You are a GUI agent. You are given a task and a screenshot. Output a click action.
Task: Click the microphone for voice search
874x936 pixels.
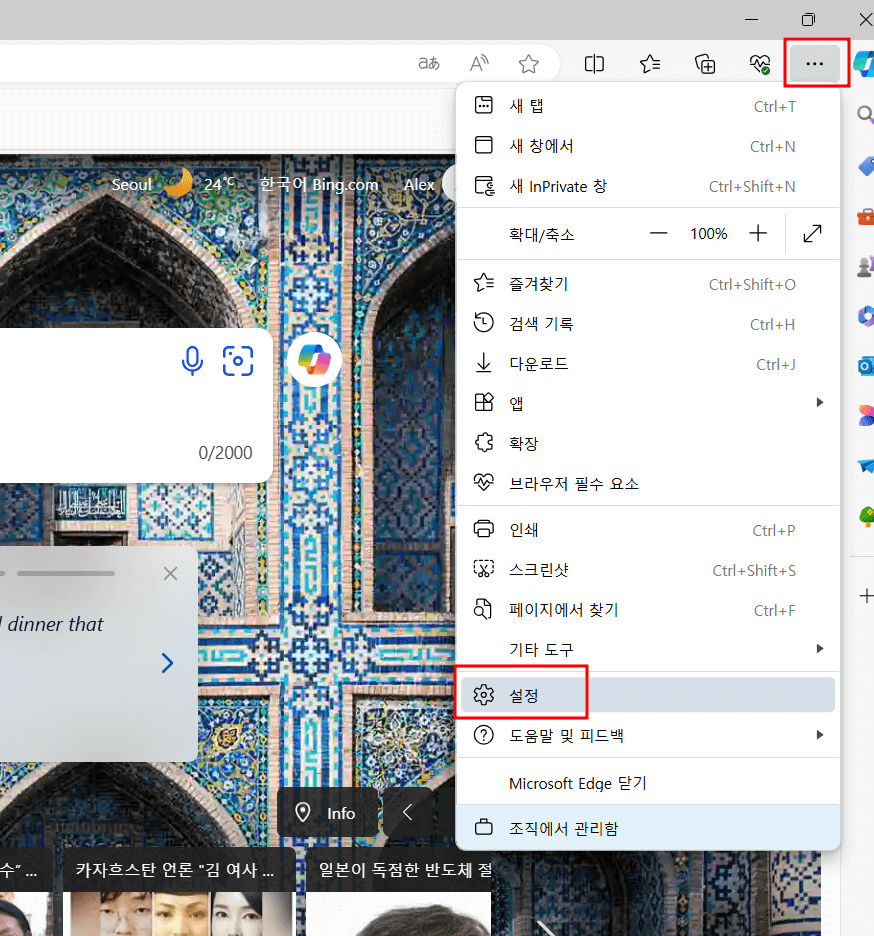(192, 361)
